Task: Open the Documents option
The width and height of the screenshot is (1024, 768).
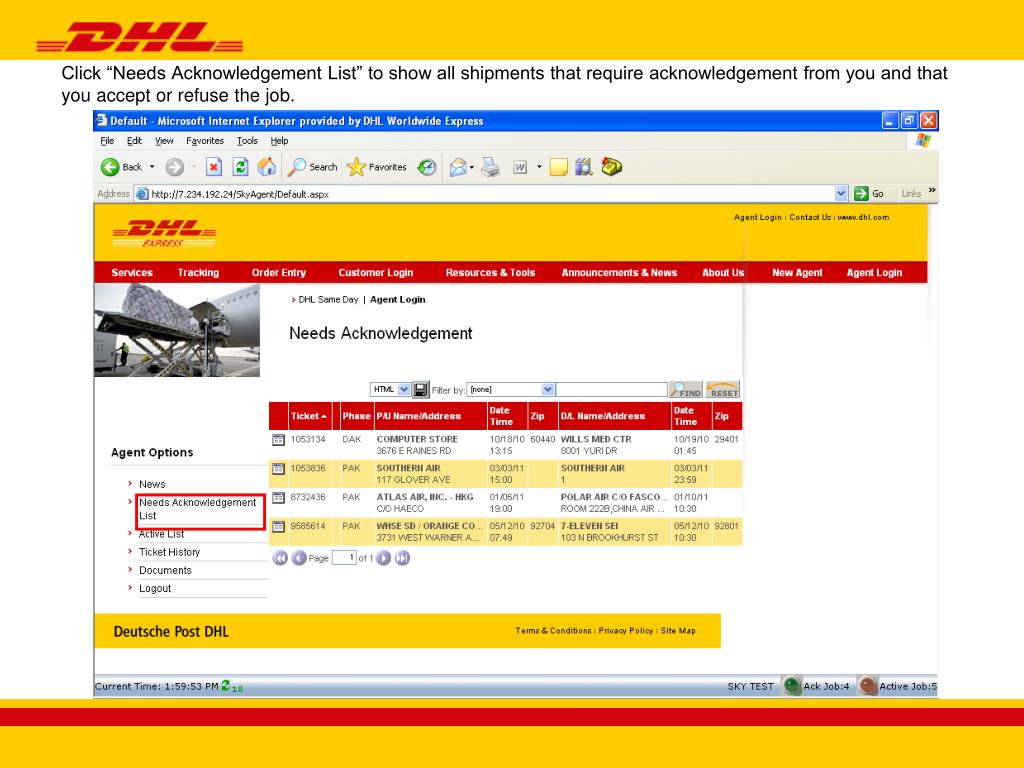Action: (165, 571)
